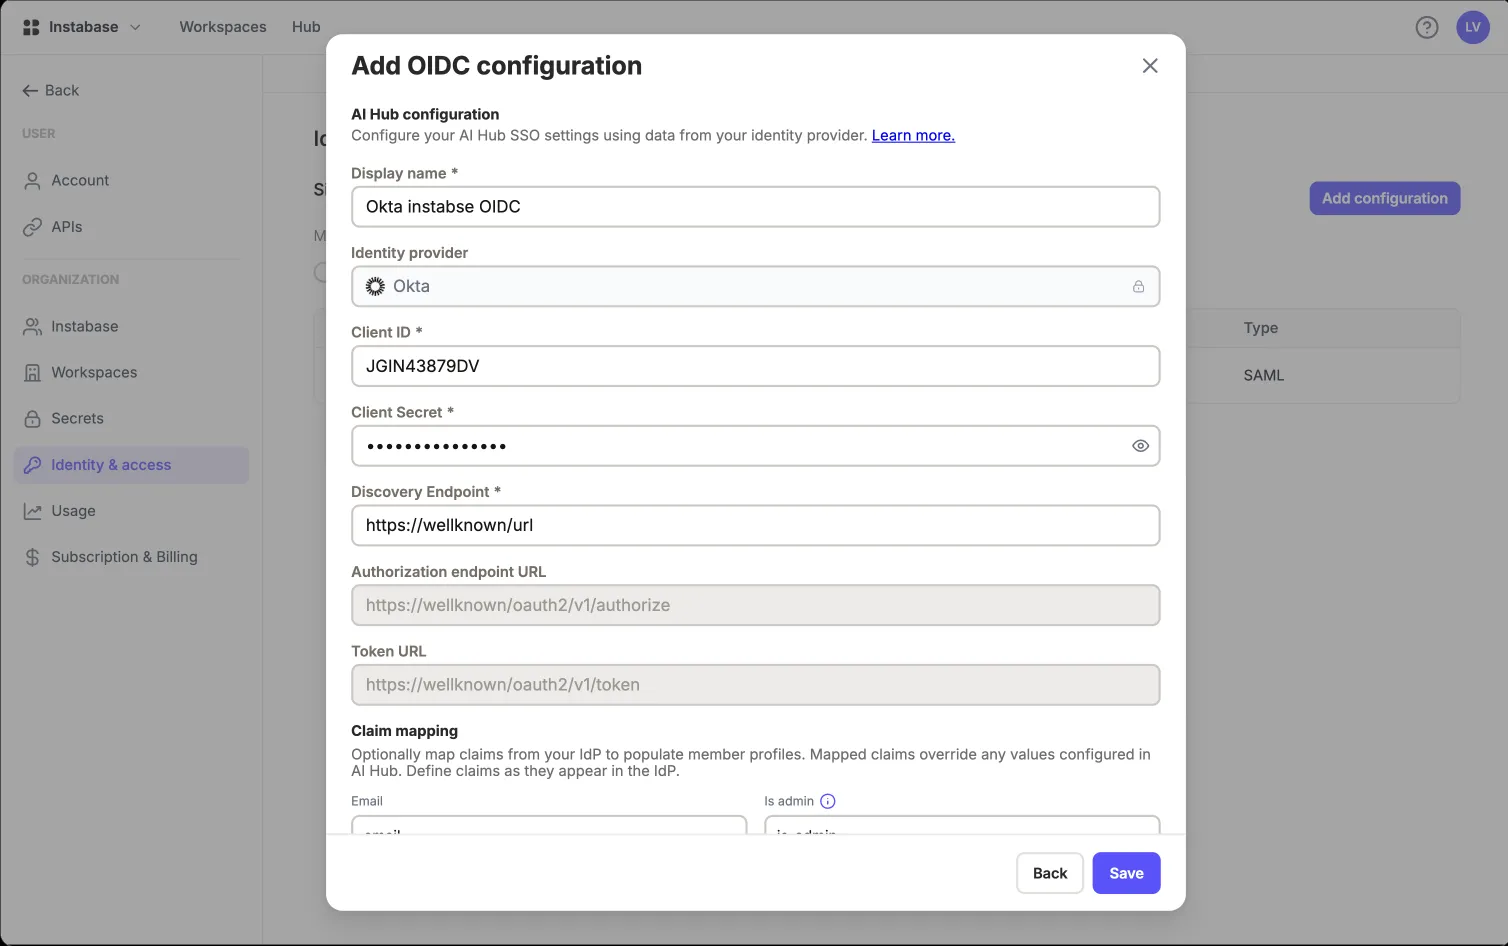
Task: Click the sidebar Back arrow link
Action: 50,90
